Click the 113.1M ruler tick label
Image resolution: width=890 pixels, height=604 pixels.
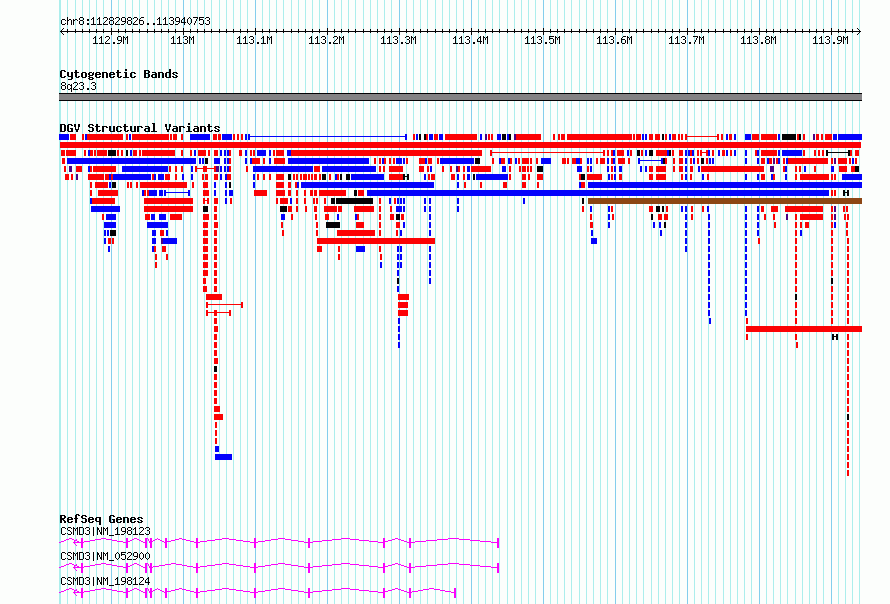(x=254, y=40)
